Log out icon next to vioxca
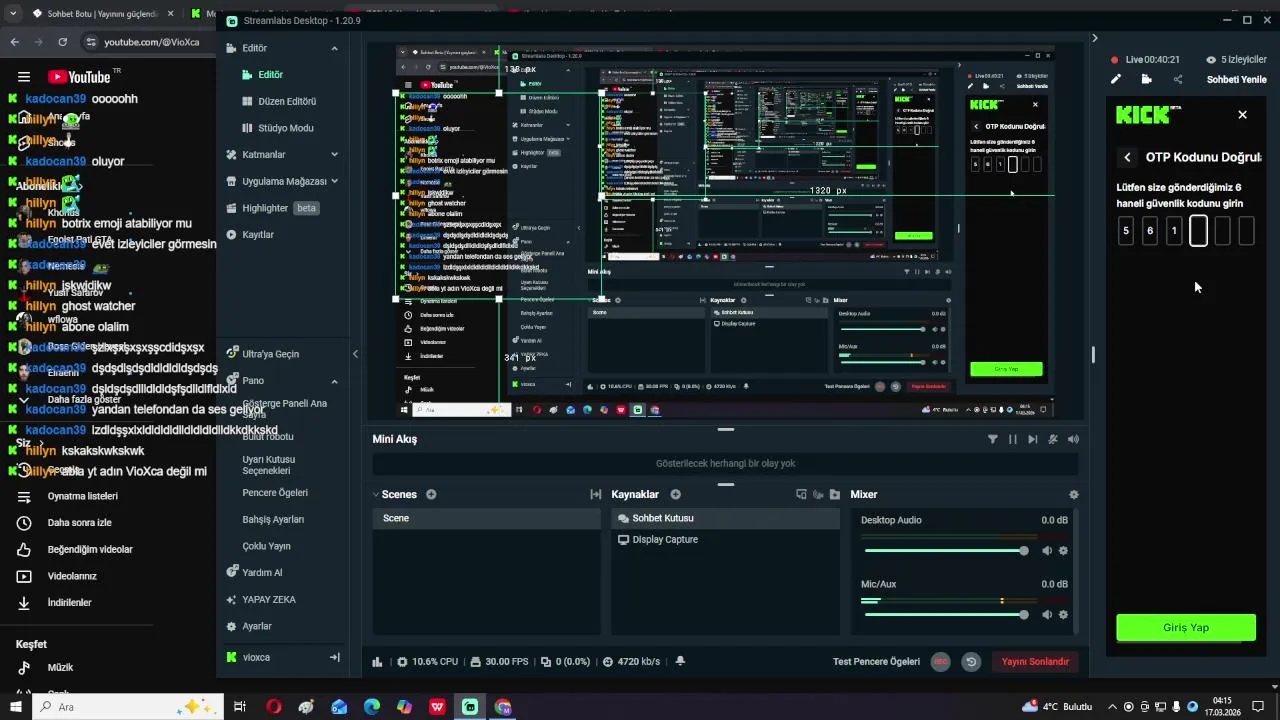This screenshot has width=1280, height=720. tap(334, 657)
